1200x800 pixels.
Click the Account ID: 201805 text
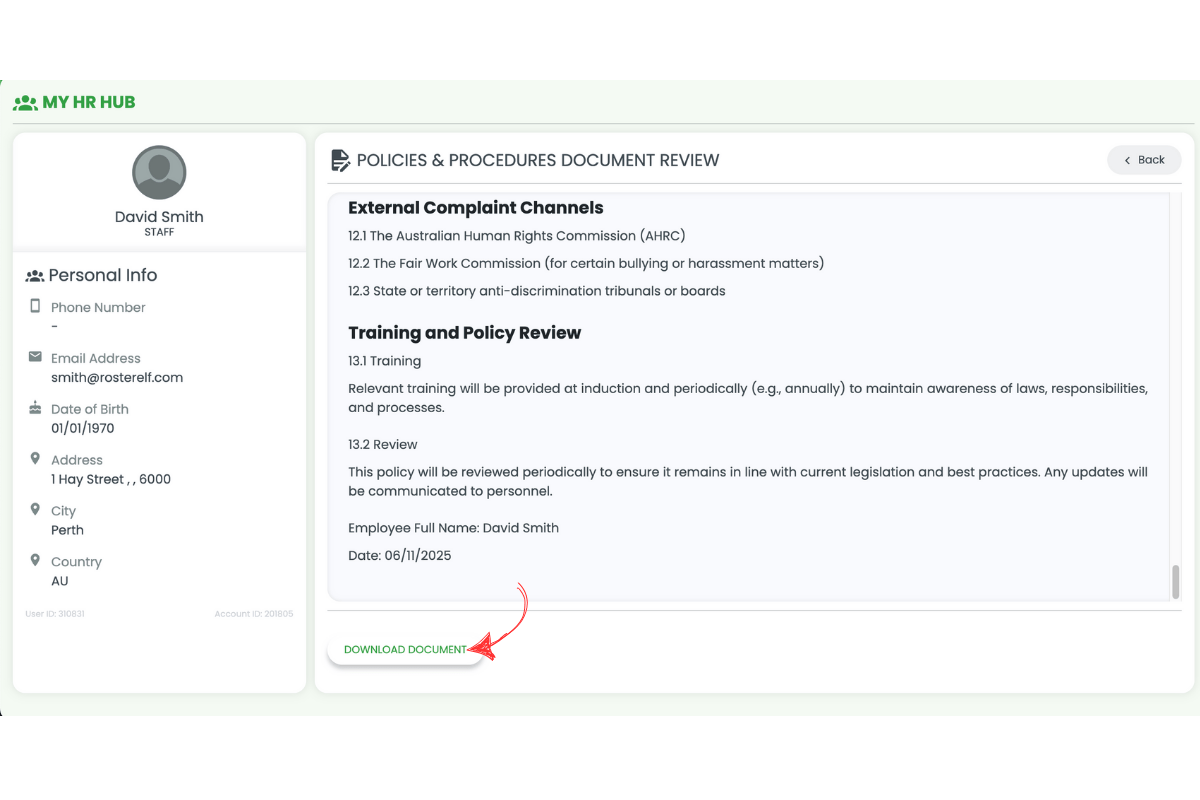pos(254,613)
